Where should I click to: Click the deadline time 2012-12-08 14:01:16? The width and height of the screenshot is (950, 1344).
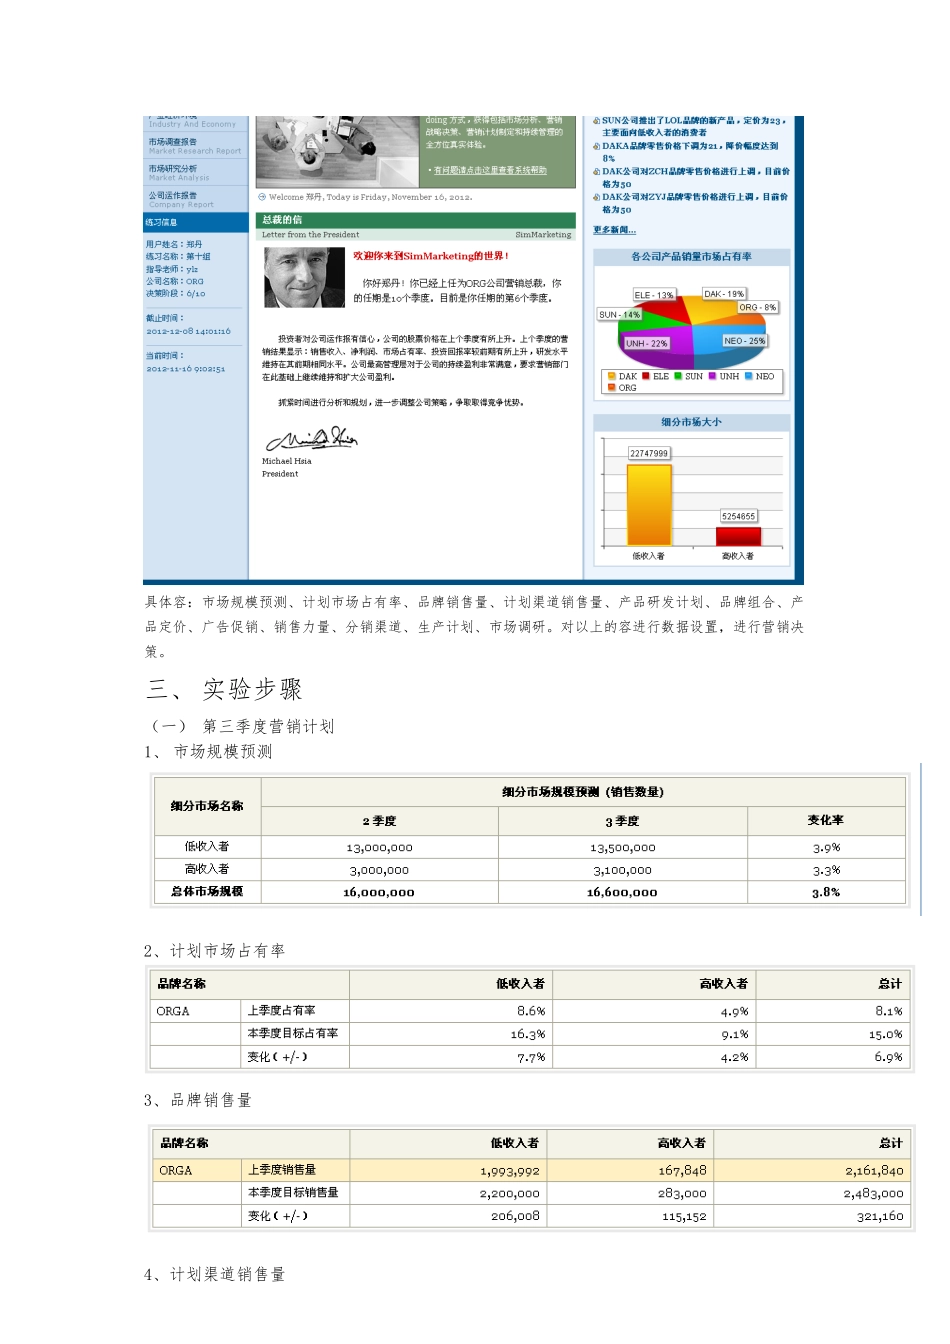click(x=188, y=331)
